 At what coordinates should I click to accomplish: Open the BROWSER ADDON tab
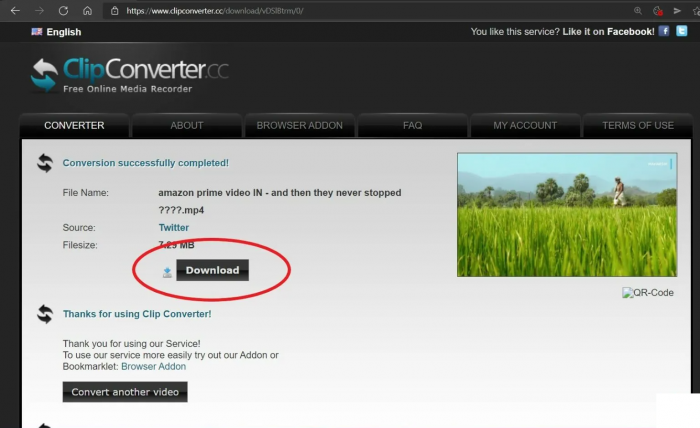pos(300,125)
